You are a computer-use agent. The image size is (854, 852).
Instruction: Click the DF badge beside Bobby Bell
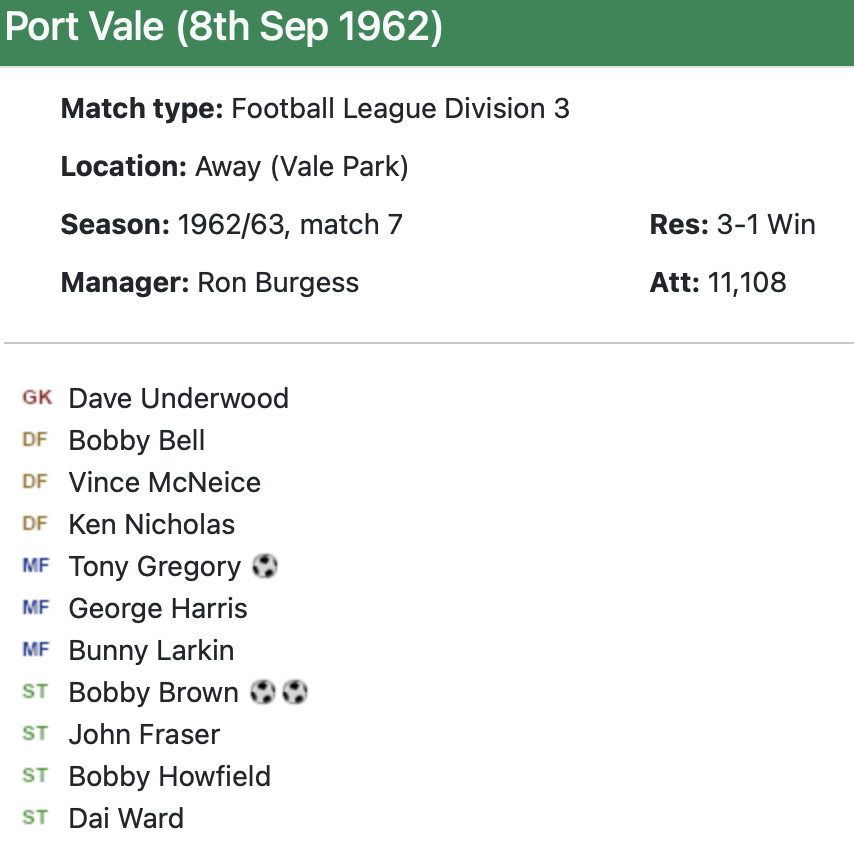pos(35,440)
